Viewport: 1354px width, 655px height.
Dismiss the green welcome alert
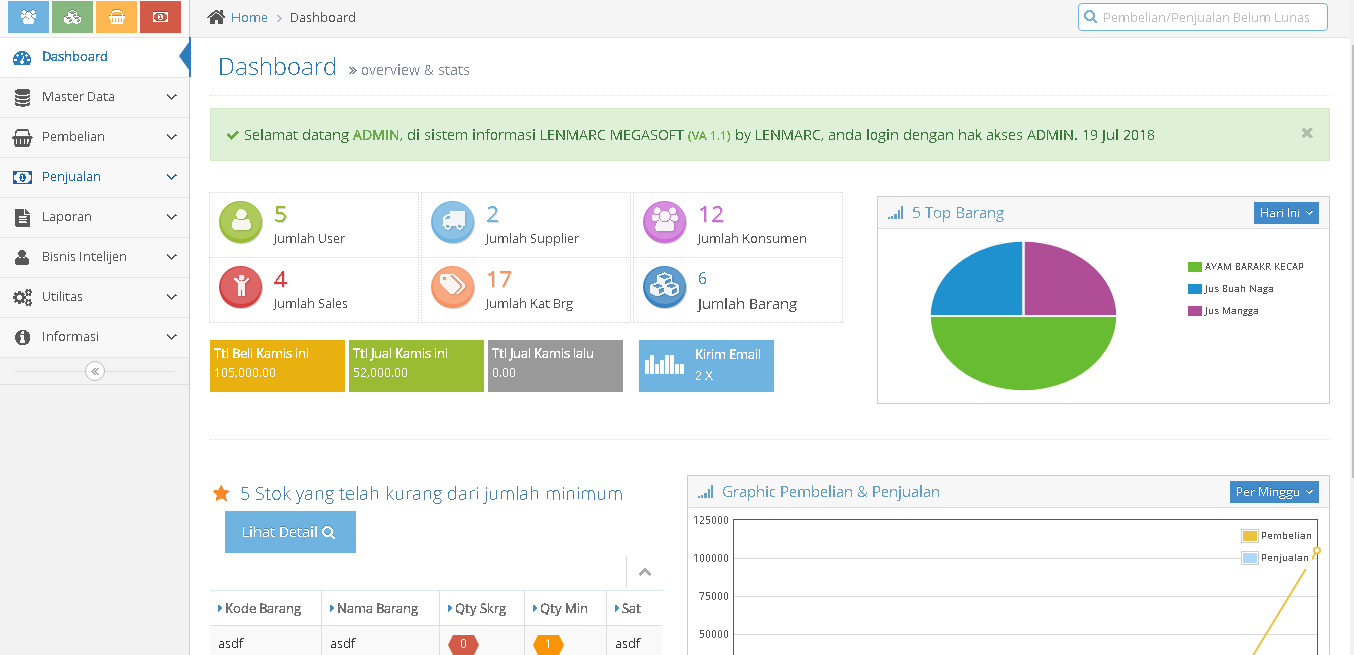[x=1307, y=133]
